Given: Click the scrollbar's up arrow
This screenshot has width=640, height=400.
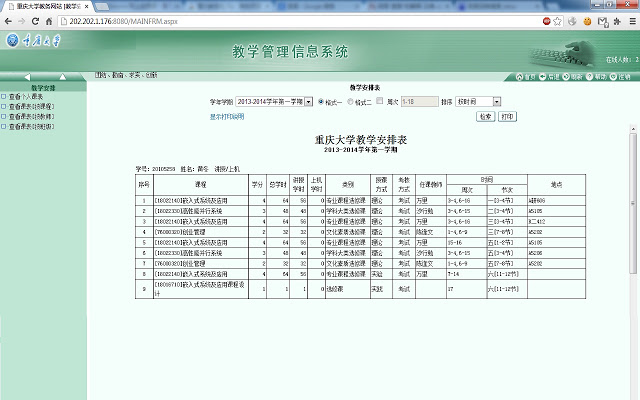Looking at the screenshot, I should tap(633, 129).
